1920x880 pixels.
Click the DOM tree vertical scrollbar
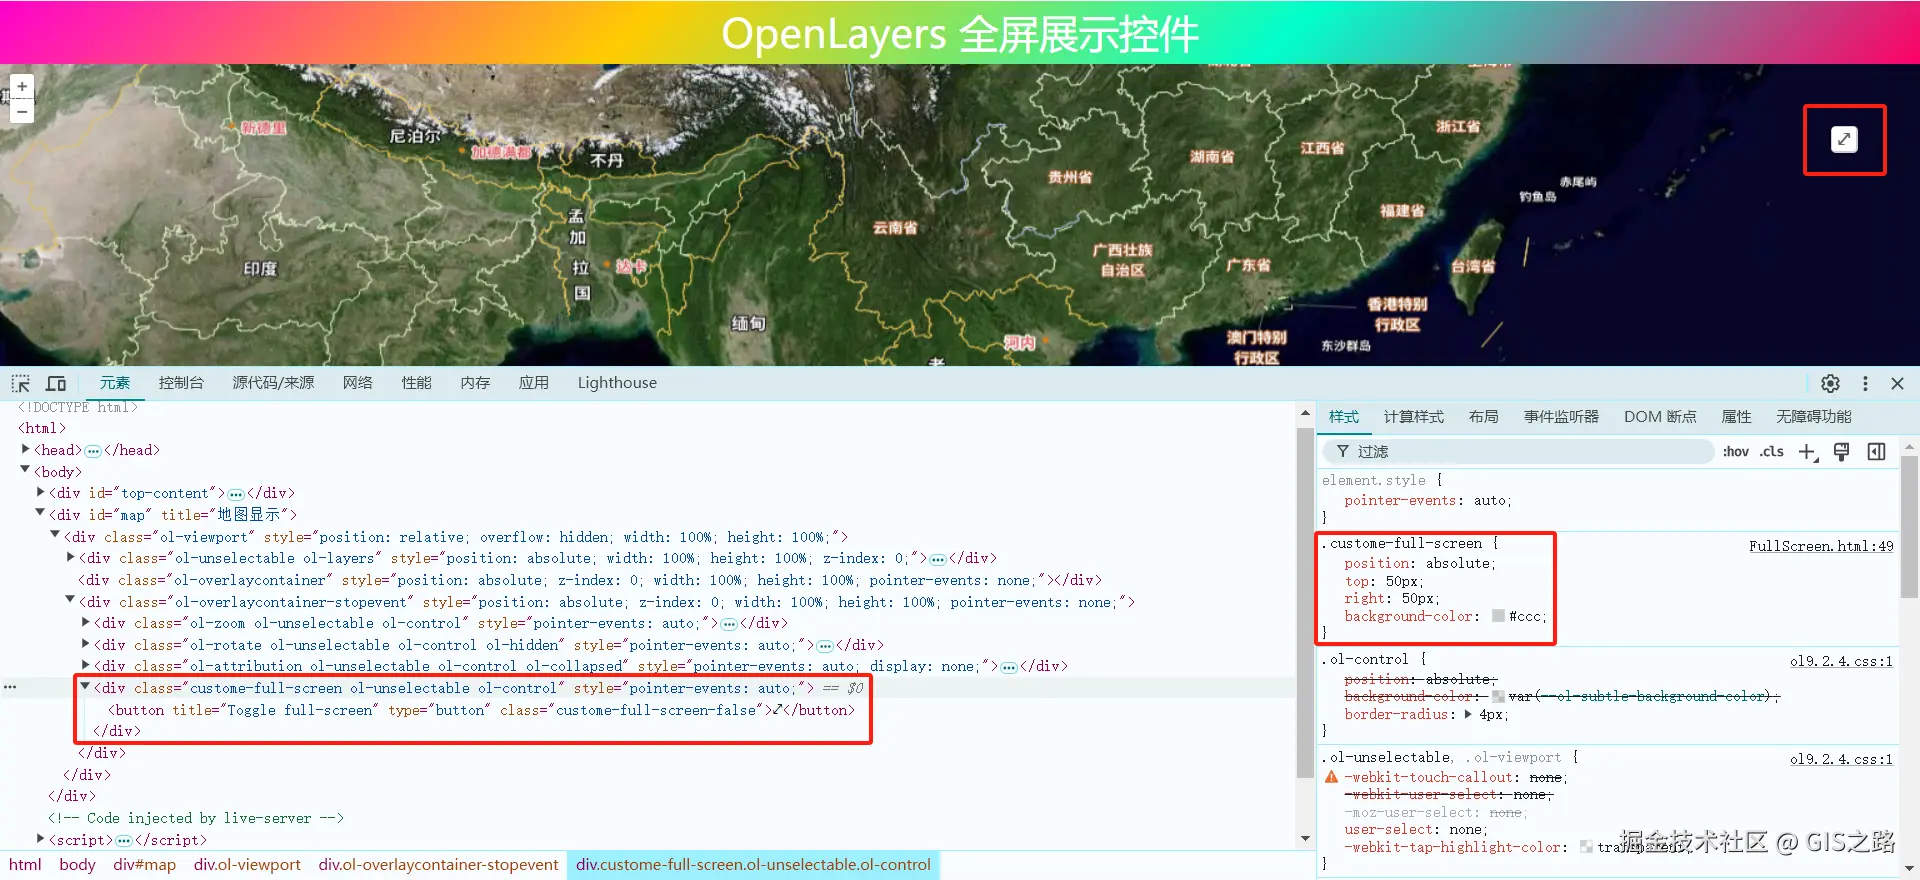point(1305,604)
